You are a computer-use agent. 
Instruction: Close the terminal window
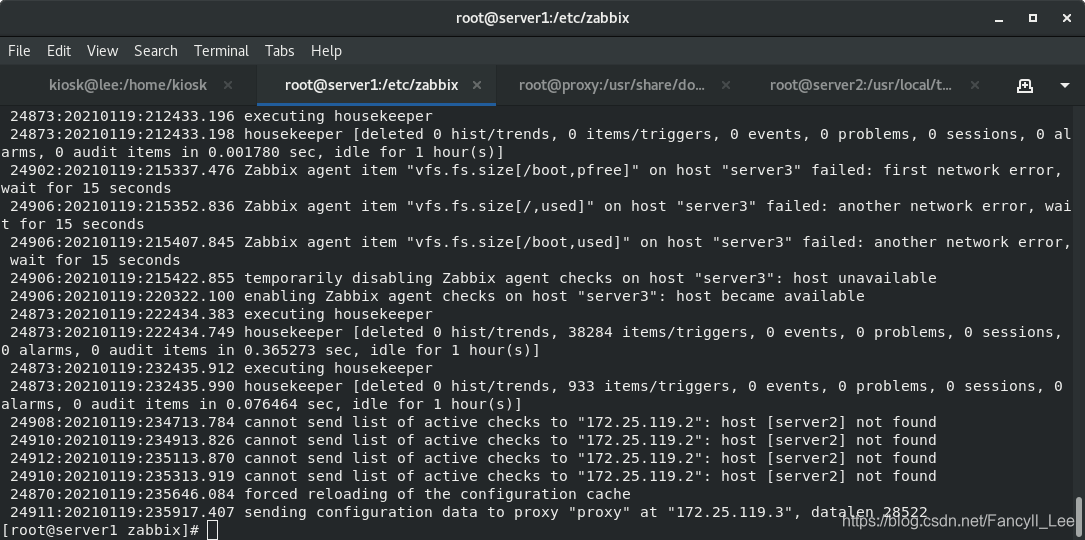tap(1066, 18)
